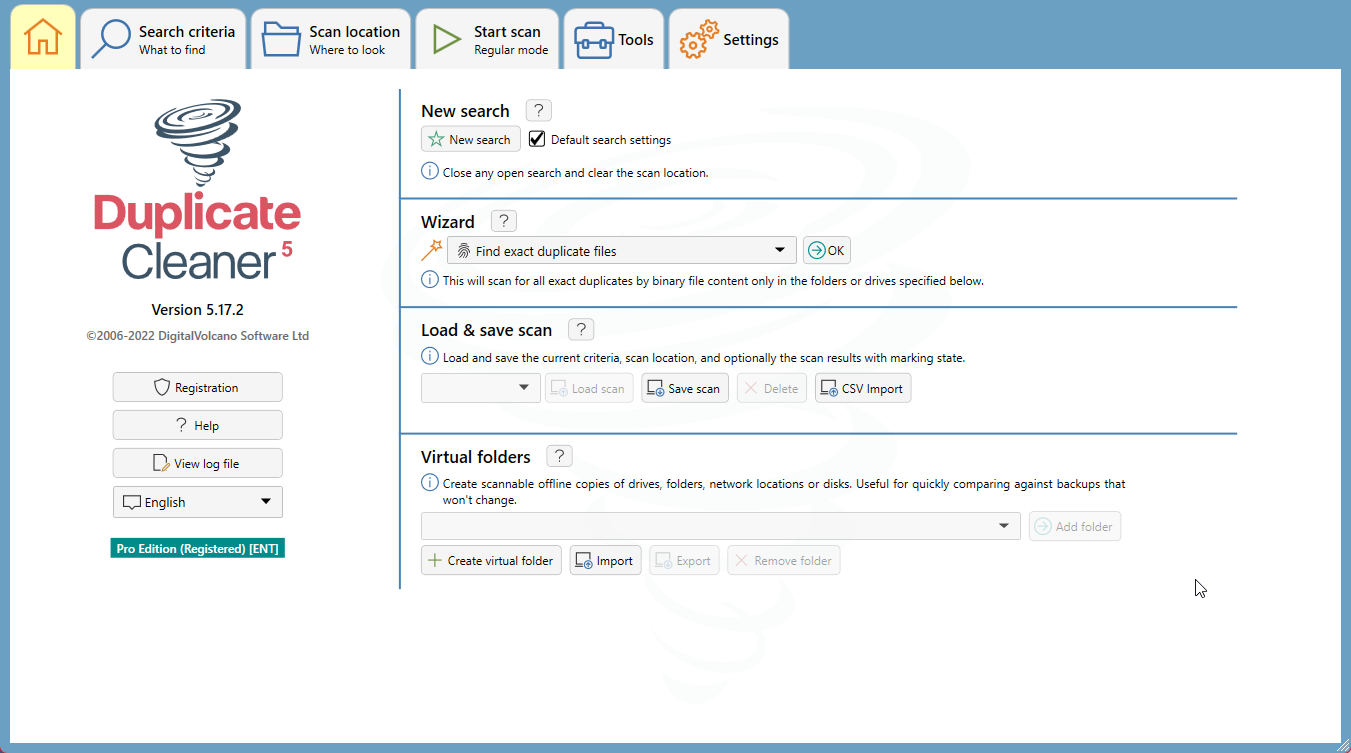Open the Tools tab
Viewport: 1351px width, 753px height.
pyautogui.click(x=614, y=40)
